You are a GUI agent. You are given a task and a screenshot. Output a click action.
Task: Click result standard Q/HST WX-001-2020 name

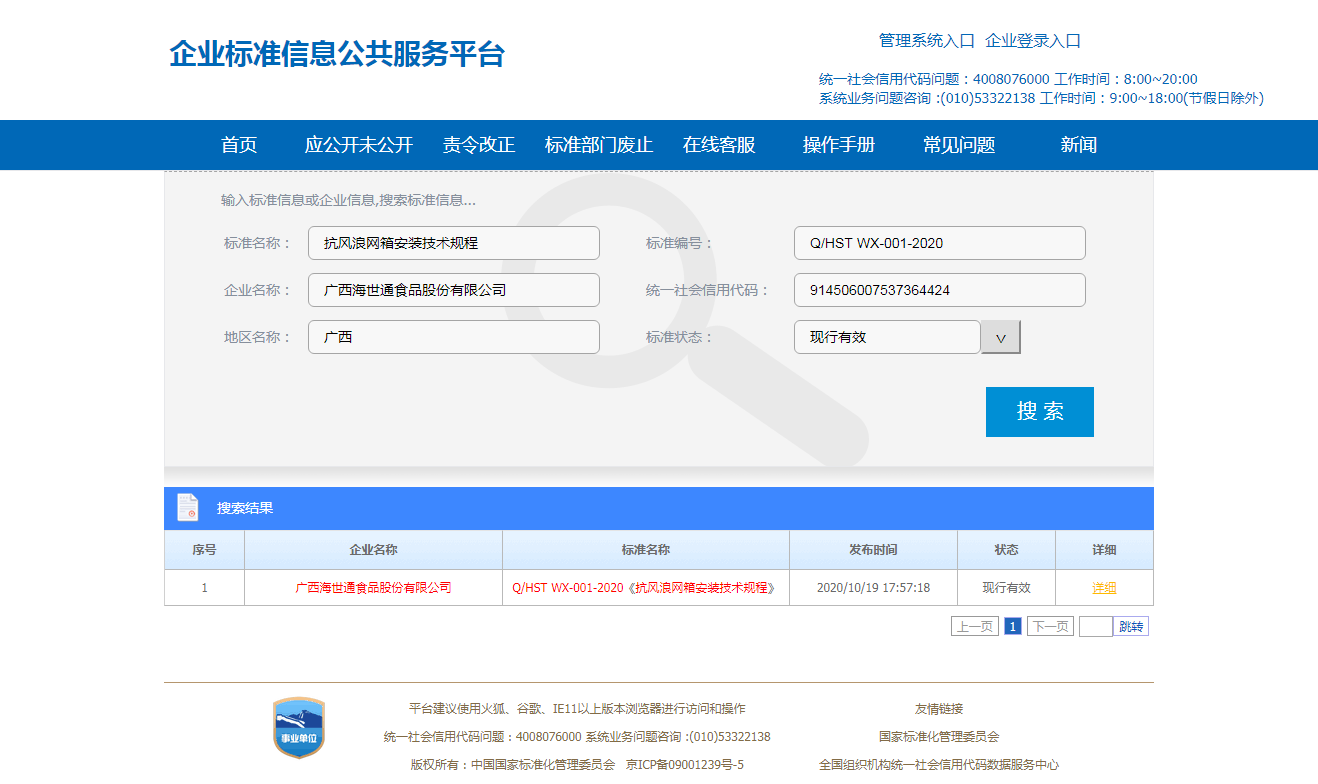click(645, 588)
